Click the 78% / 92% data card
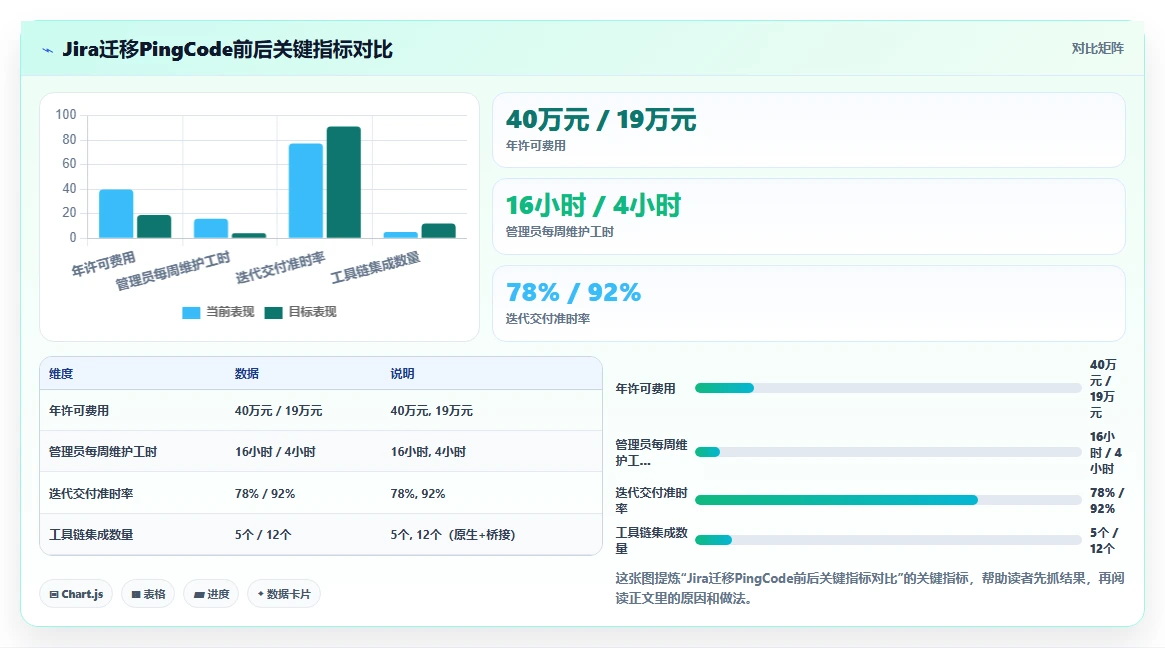 point(808,303)
